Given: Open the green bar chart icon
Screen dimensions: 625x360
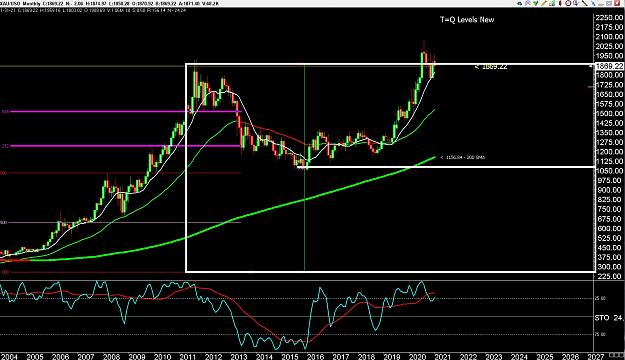Looking at the screenshot, I should click(x=552, y=3).
